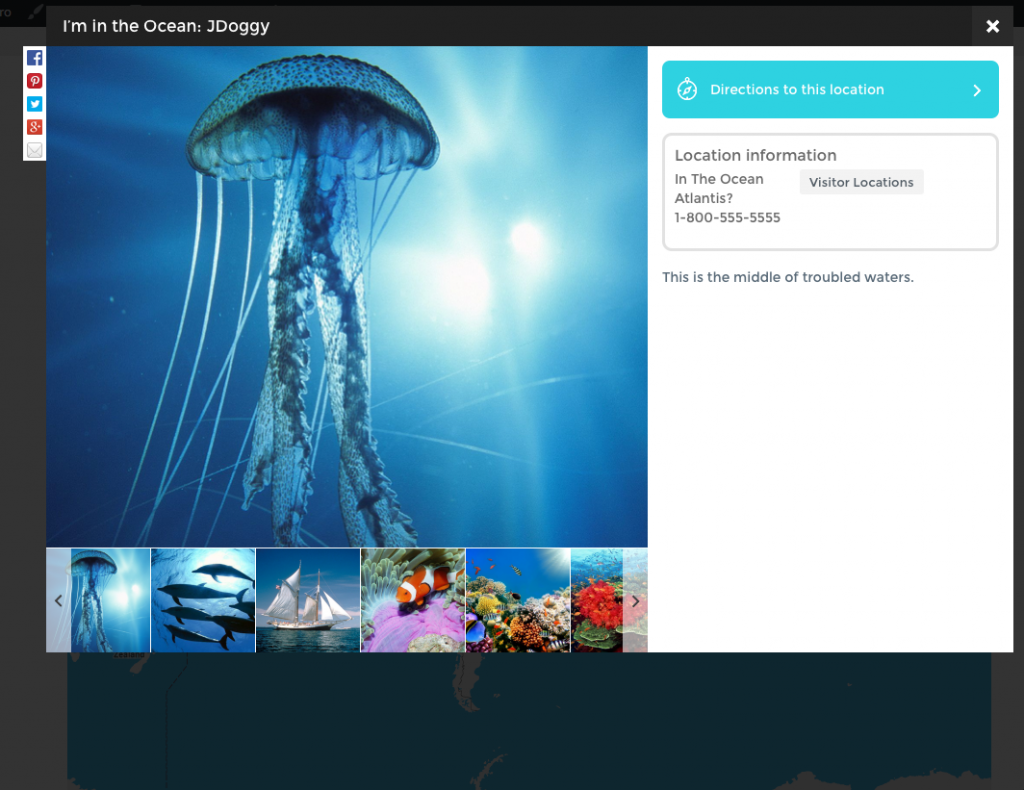The image size is (1024, 790).
Task: Click the compass icon for directions
Action: point(687,90)
